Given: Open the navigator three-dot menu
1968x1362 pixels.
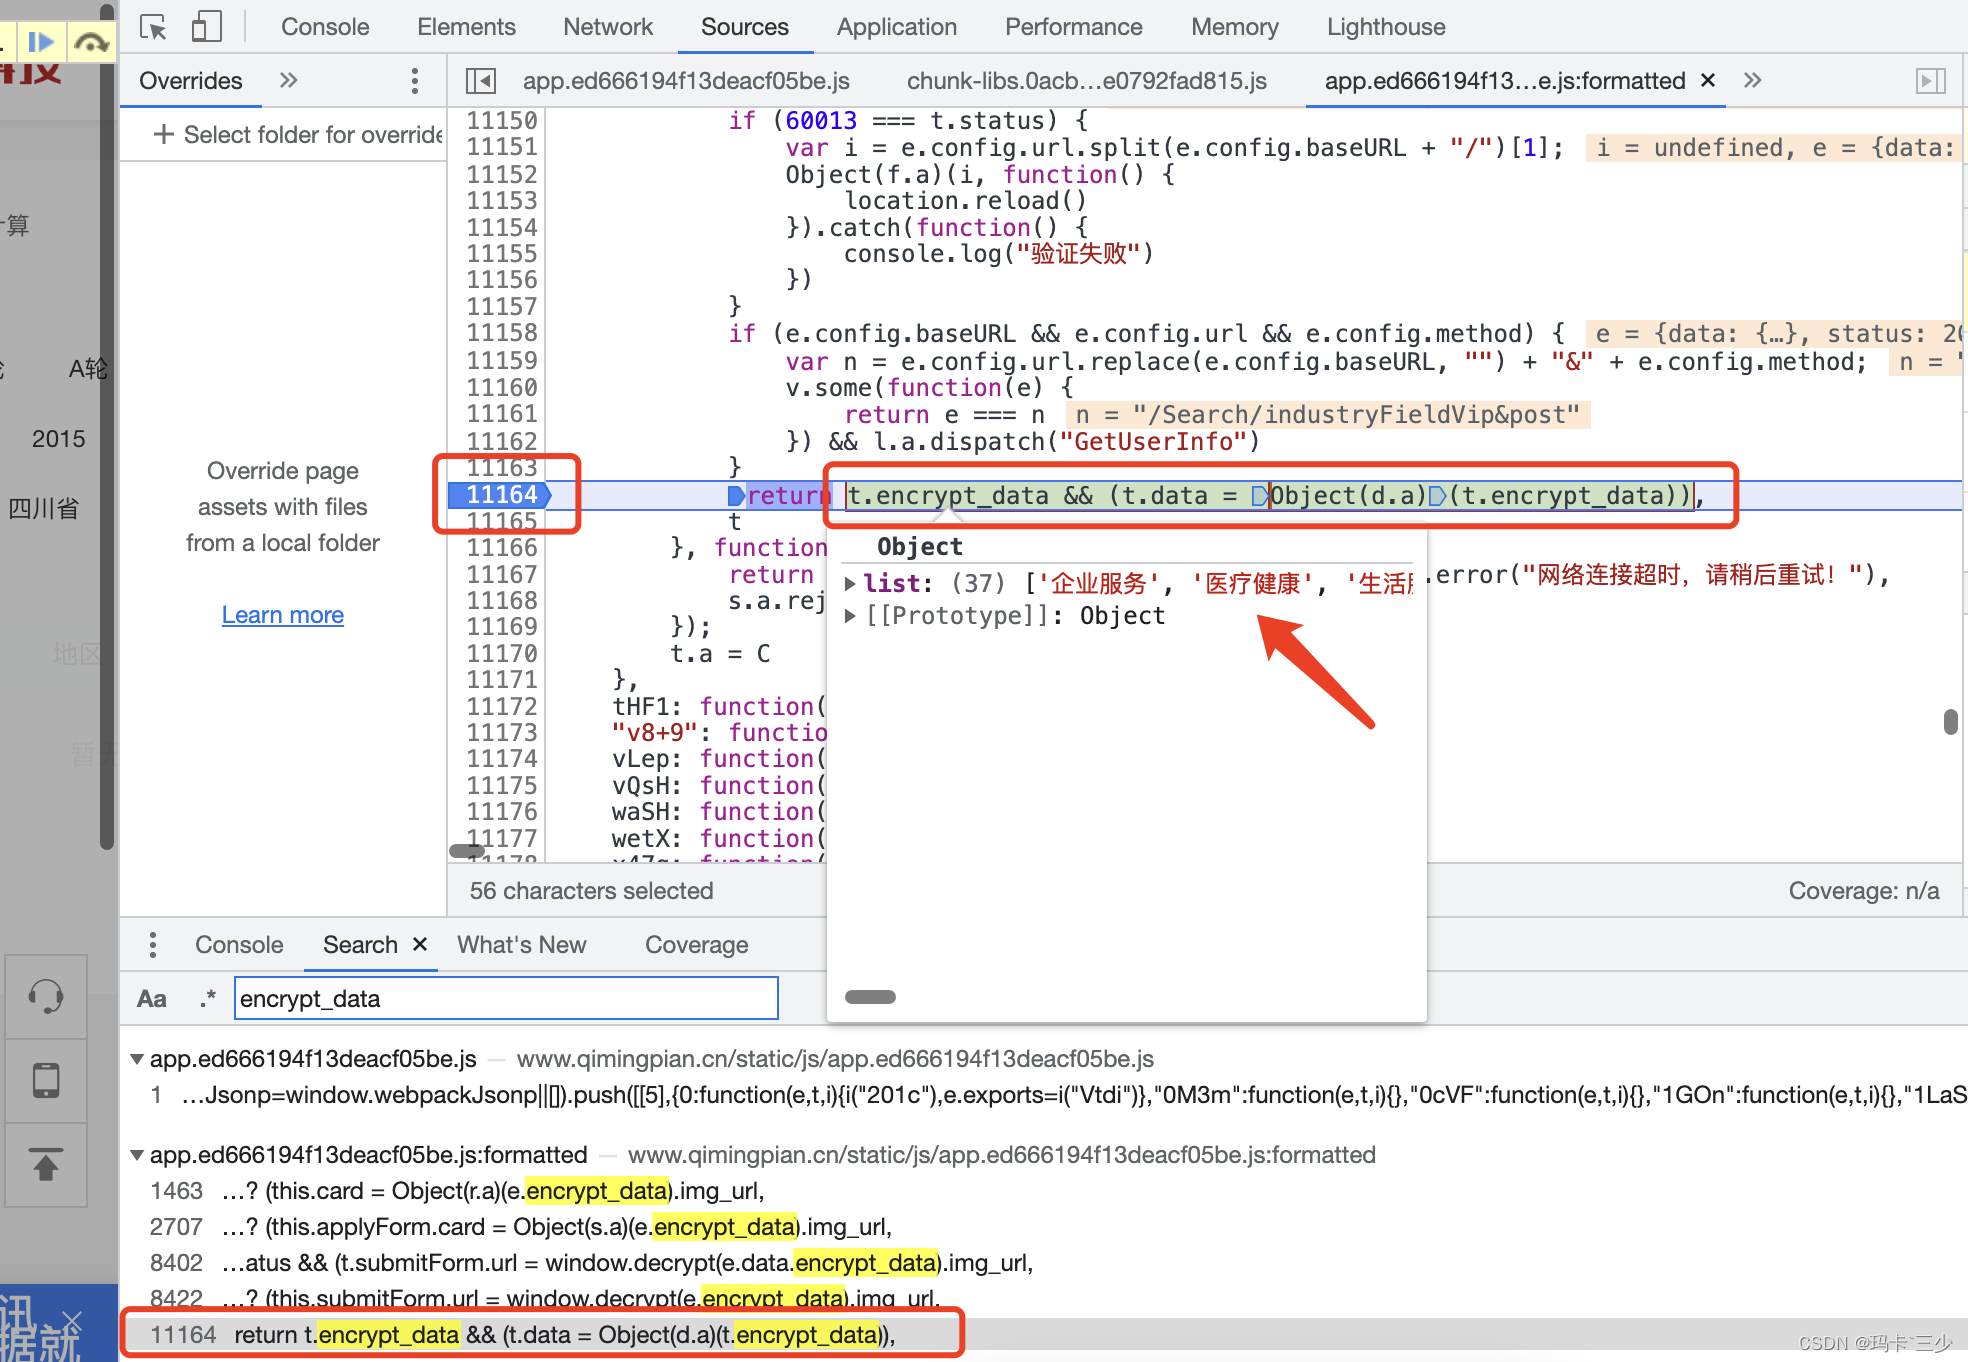Looking at the screenshot, I should [414, 81].
